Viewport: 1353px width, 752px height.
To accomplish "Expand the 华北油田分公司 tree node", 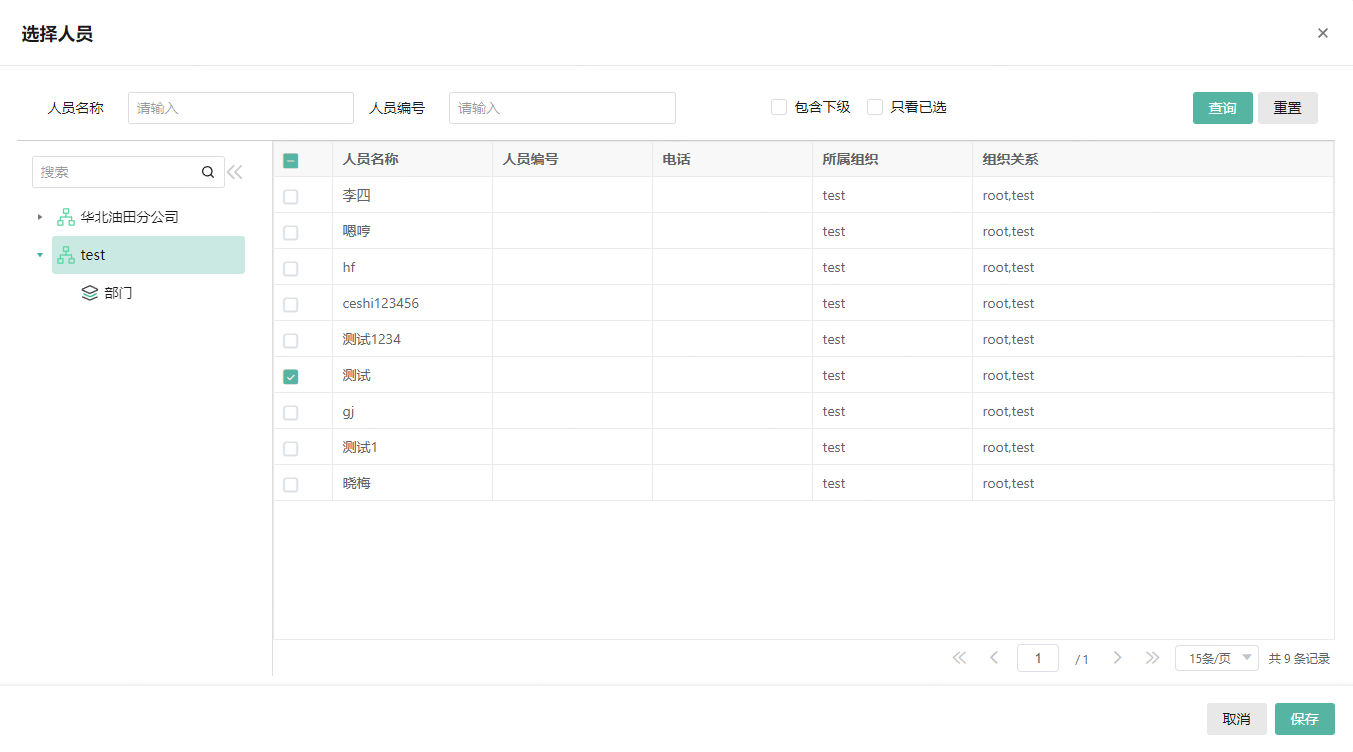I will tap(40, 216).
